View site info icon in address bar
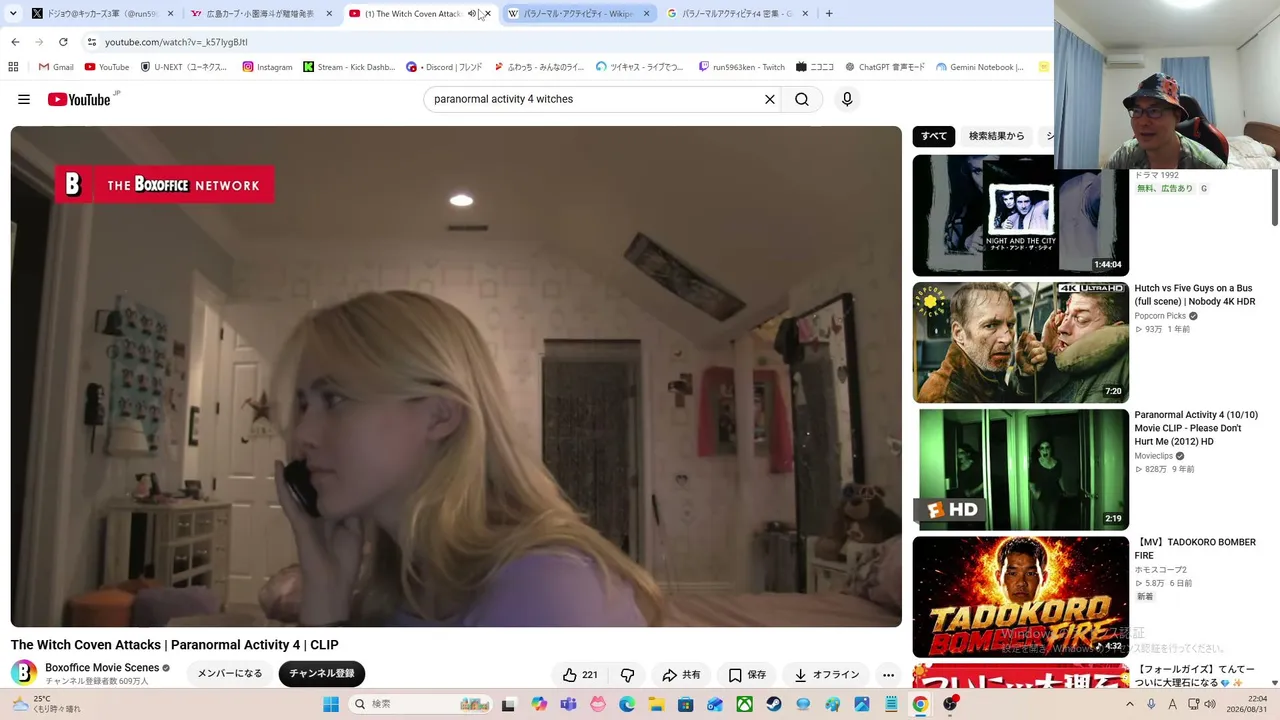The width and height of the screenshot is (1280, 720). tap(92, 42)
